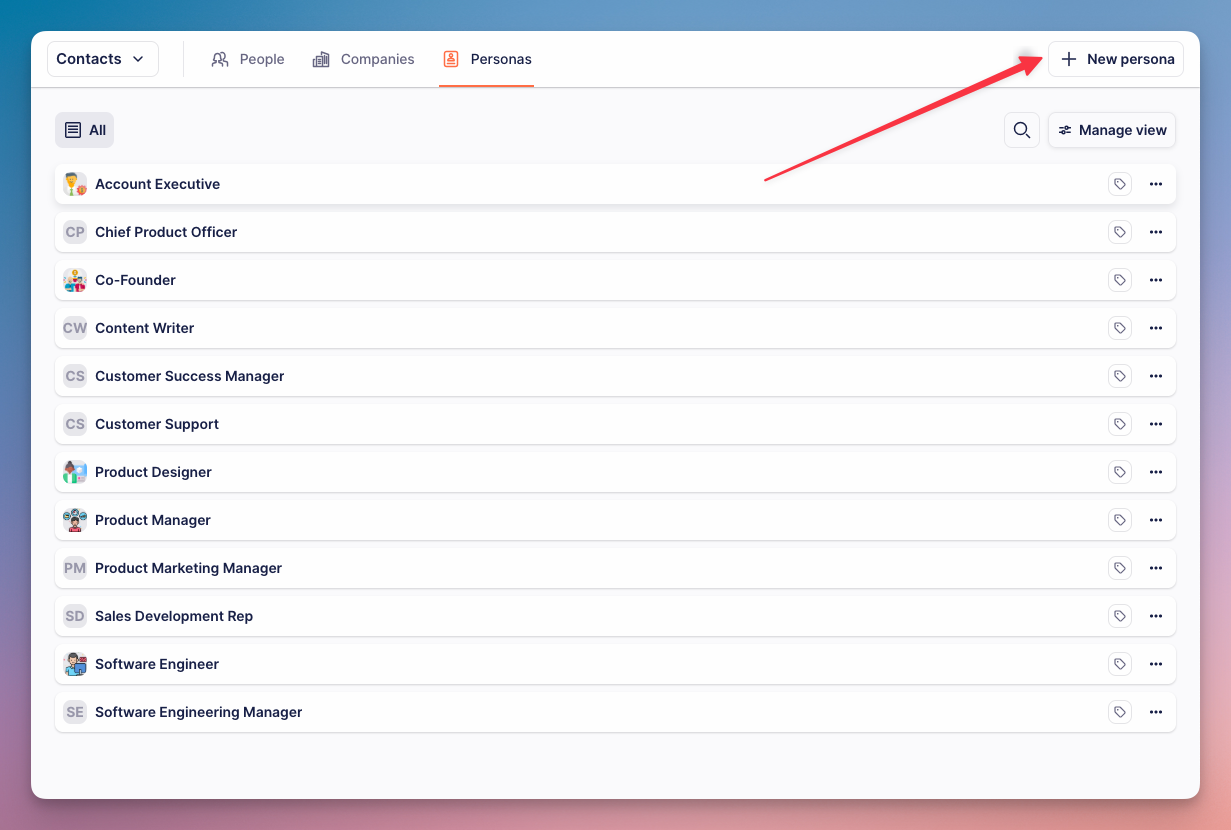Screen dimensions: 1231x830
Task: Open more options for Content Writer
Action: pyautogui.click(x=1155, y=328)
